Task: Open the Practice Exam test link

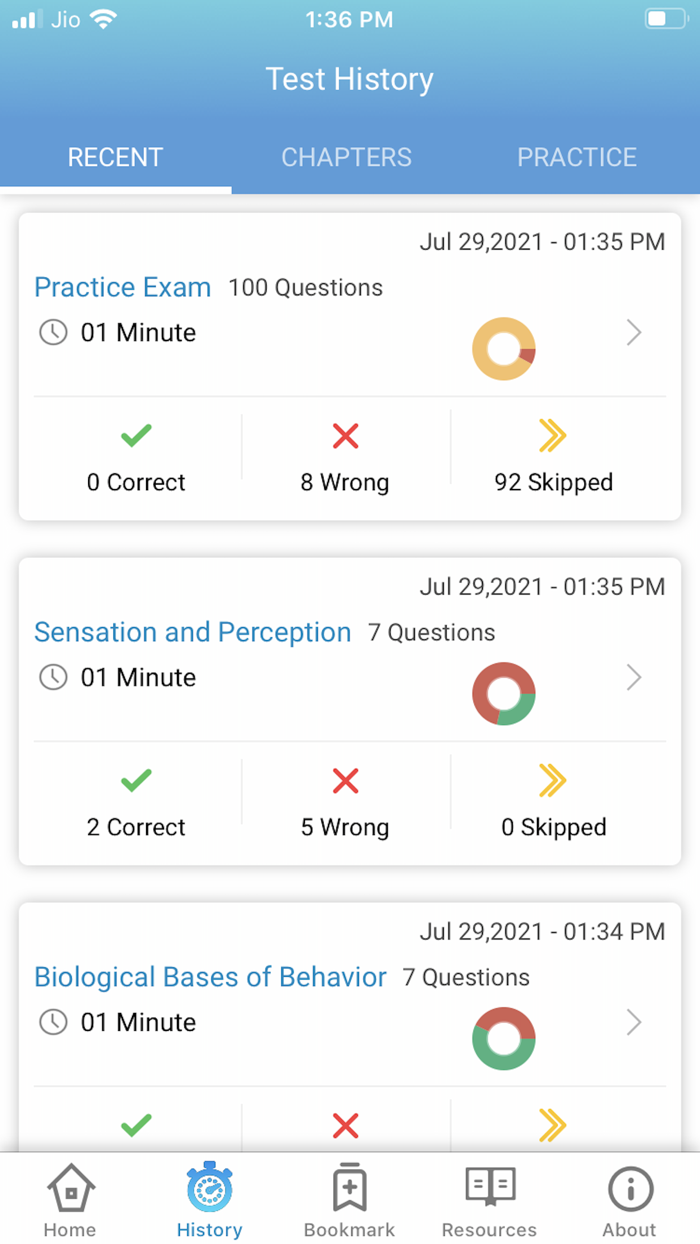Action: pyautogui.click(x=123, y=287)
